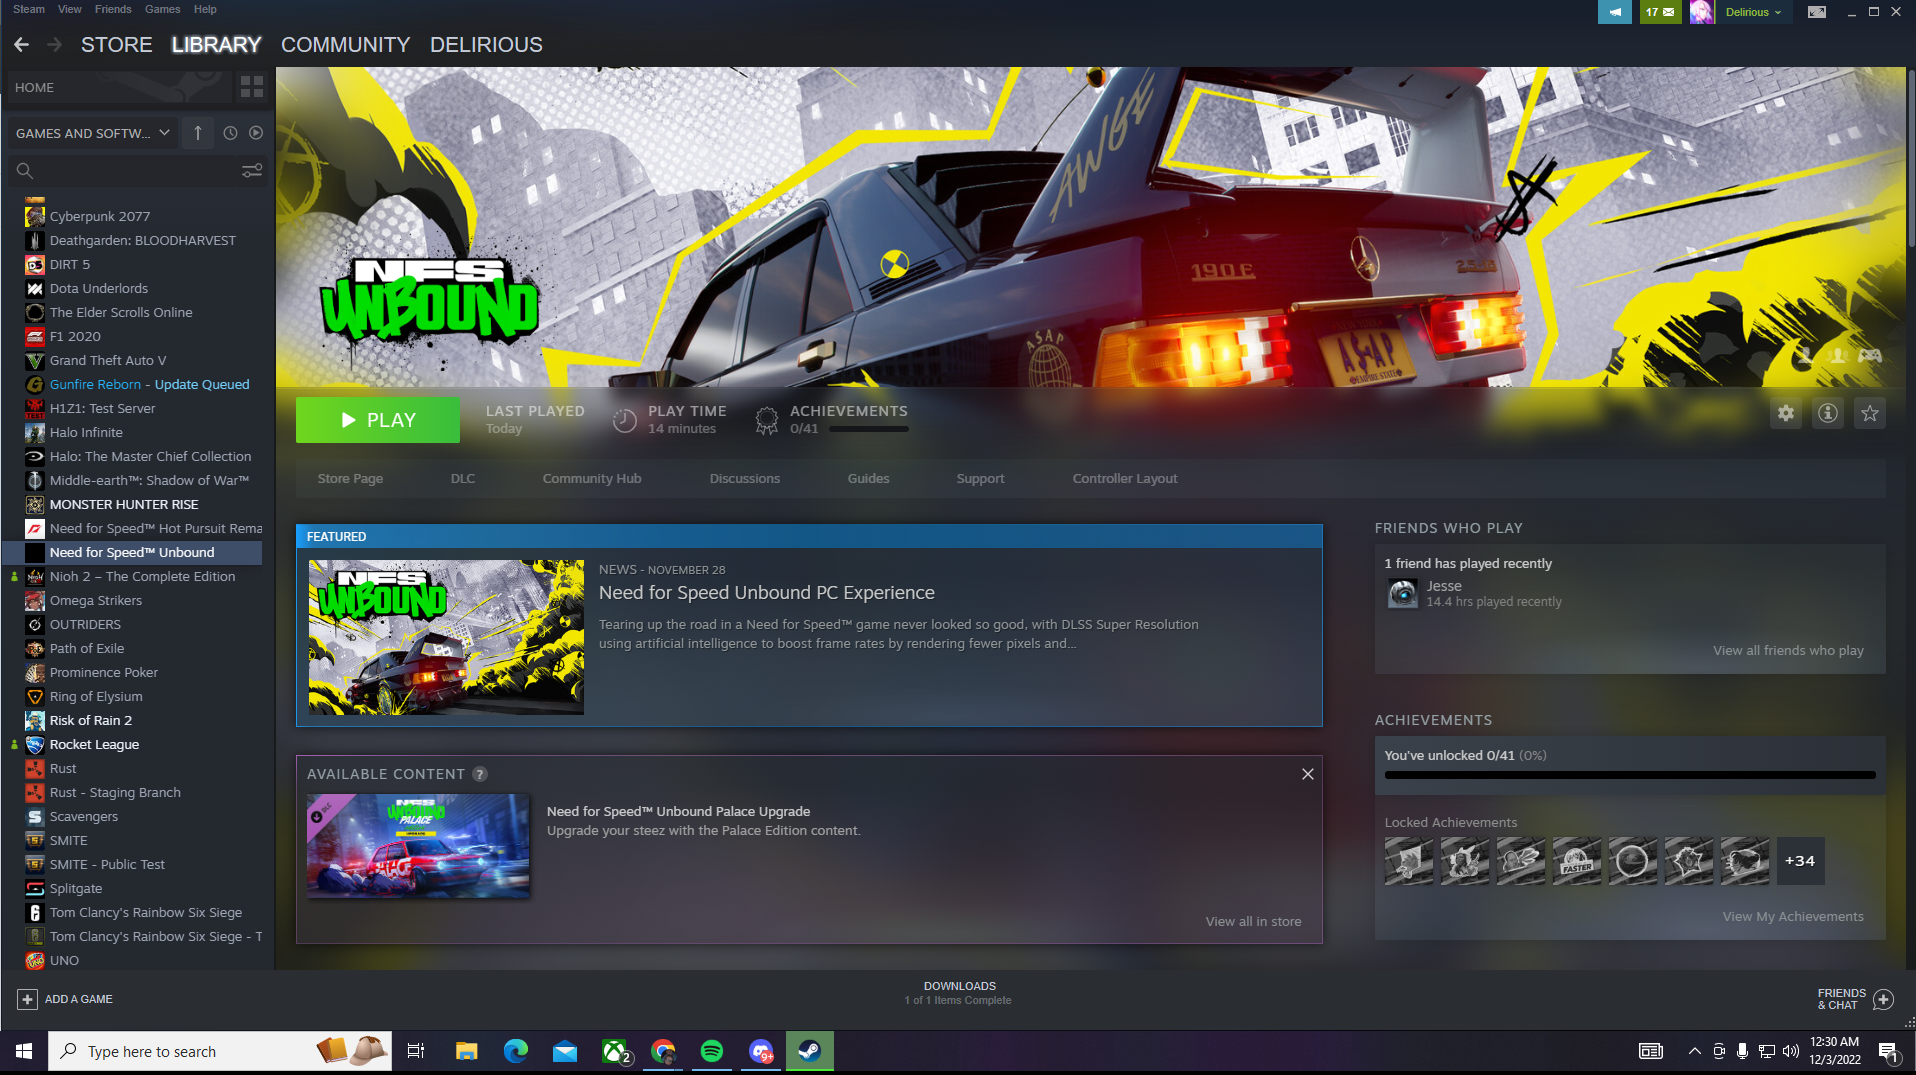The height and width of the screenshot is (1075, 1916).
Task: Click the back navigation arrow
Action: [x=21, y=45]
